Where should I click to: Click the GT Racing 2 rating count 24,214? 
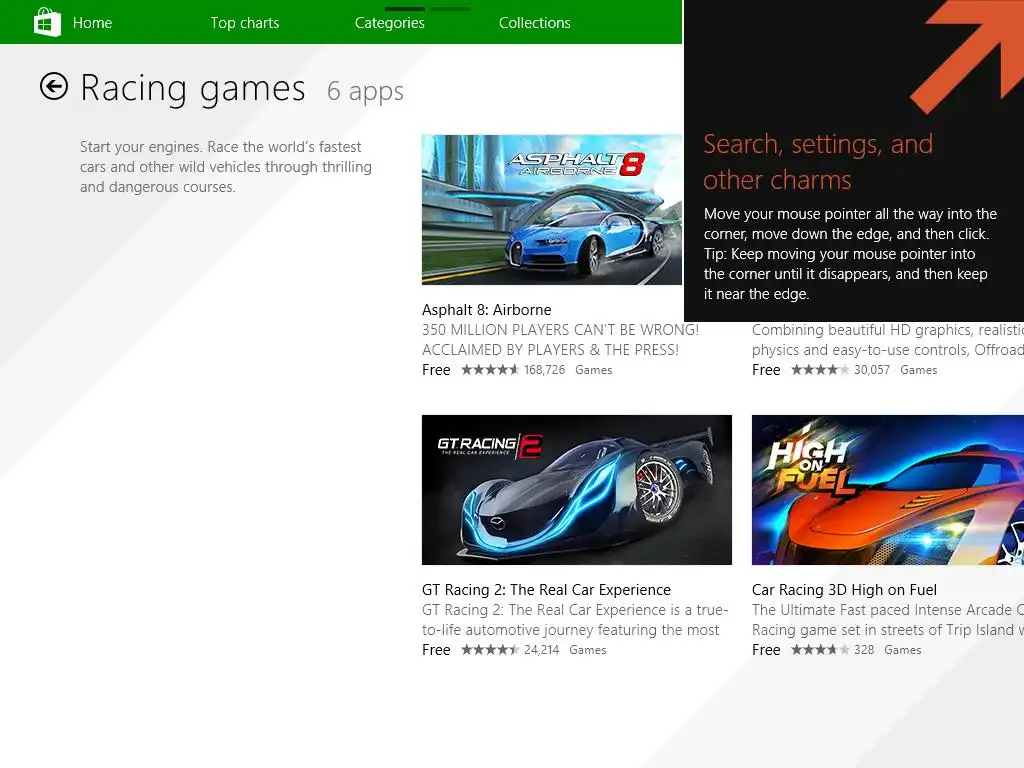(x=541, y=650)
